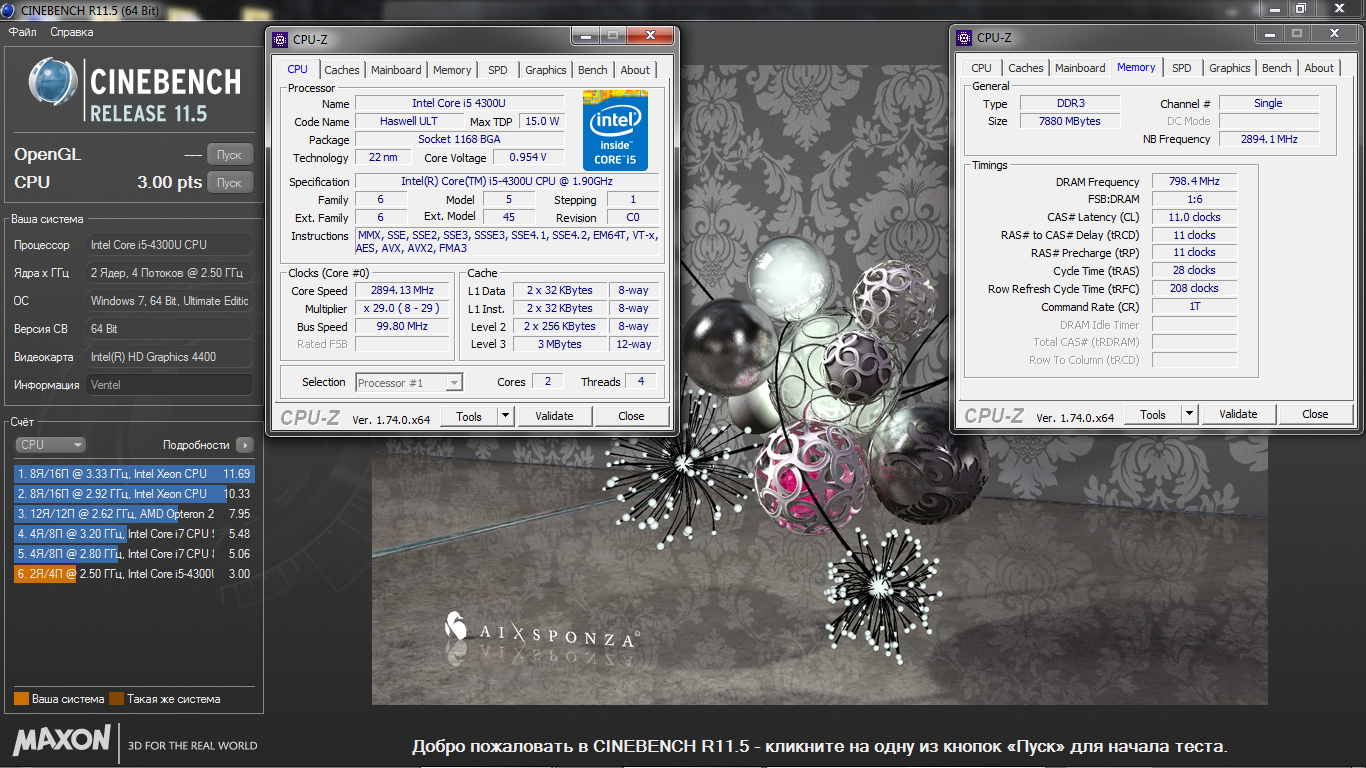
Task: Click the DRAM Frequency 798.4 MHz value
Action: (x=1194, y=182)
